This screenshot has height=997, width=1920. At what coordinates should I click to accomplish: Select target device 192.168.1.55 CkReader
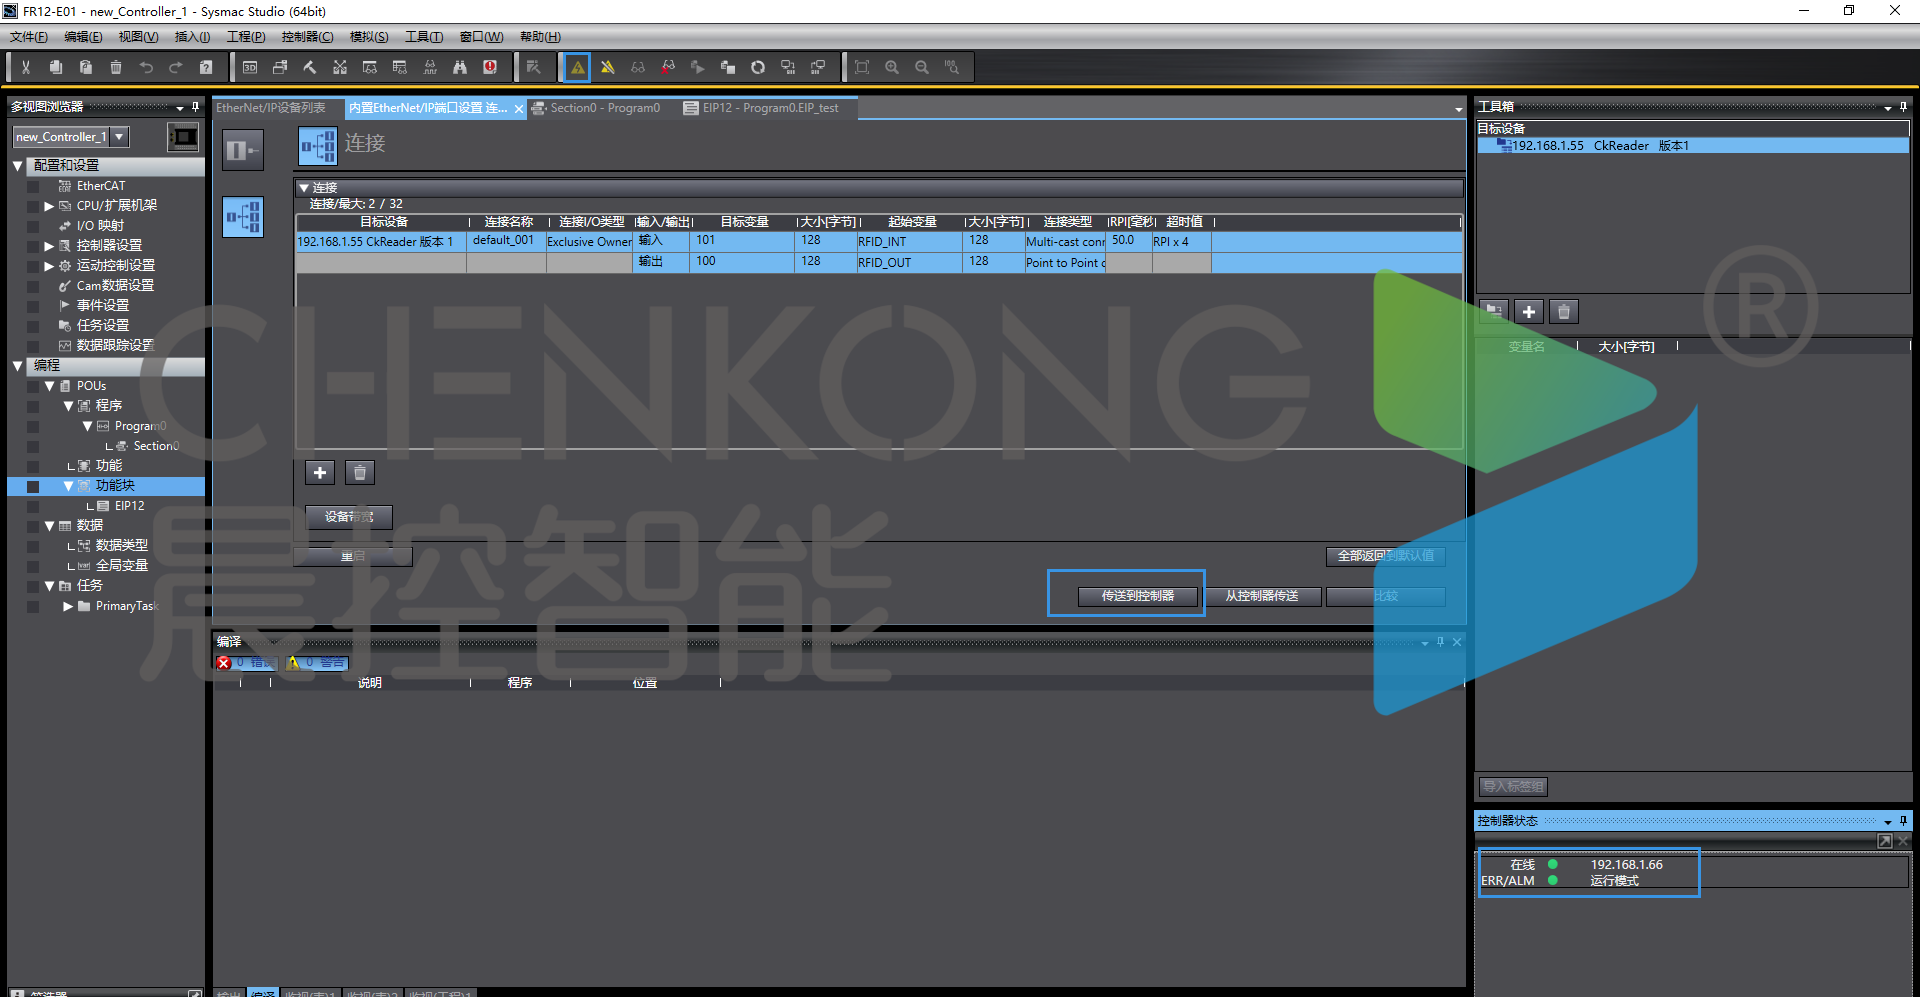[x=1693, y=146]
